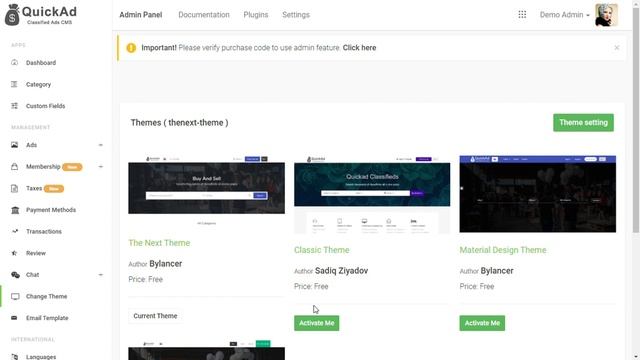This screenshot has width=640, height=360.
Task: Click the Taxes document icon
Action: coord(15,188)
